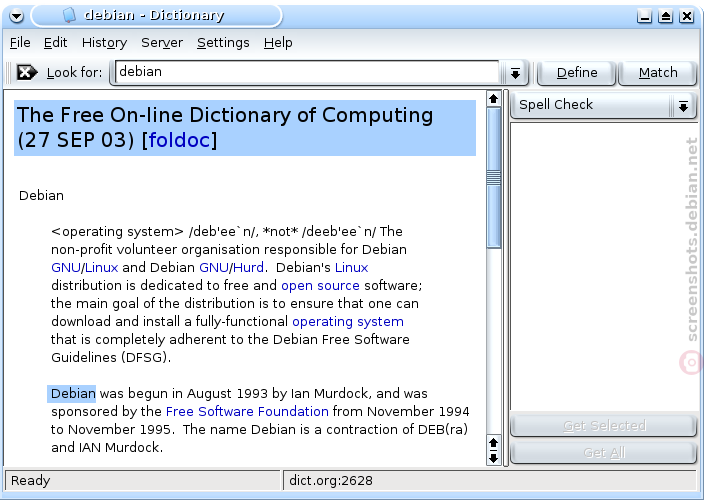Screen dimensions: 704x500
Task: Open the window menu arrow in title bar
Action: [x=16, y=16]
